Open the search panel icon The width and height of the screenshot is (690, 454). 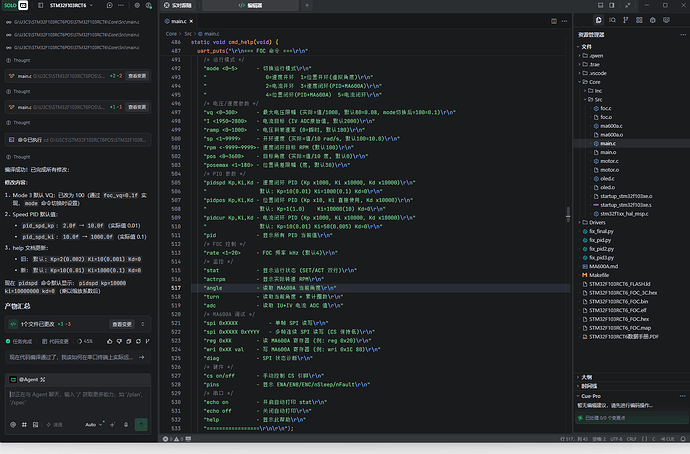pos(612,20)
